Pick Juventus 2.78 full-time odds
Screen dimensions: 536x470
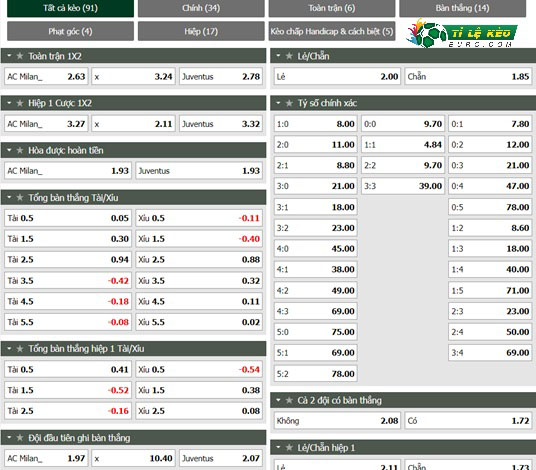point(221,77)
